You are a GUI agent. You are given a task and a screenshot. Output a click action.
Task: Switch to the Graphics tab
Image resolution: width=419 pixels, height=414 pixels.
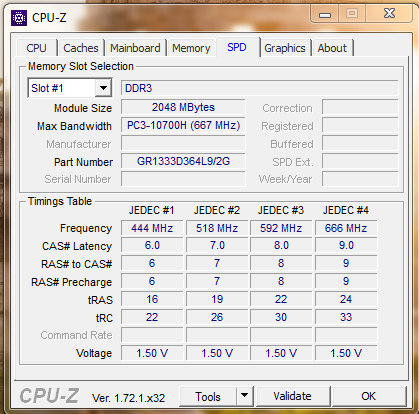(285, 48)
